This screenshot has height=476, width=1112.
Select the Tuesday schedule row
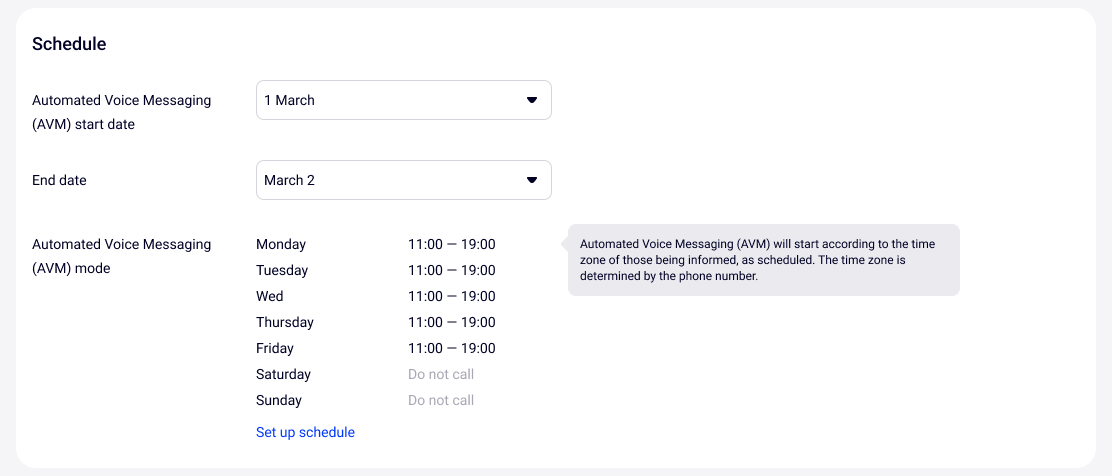282,270
